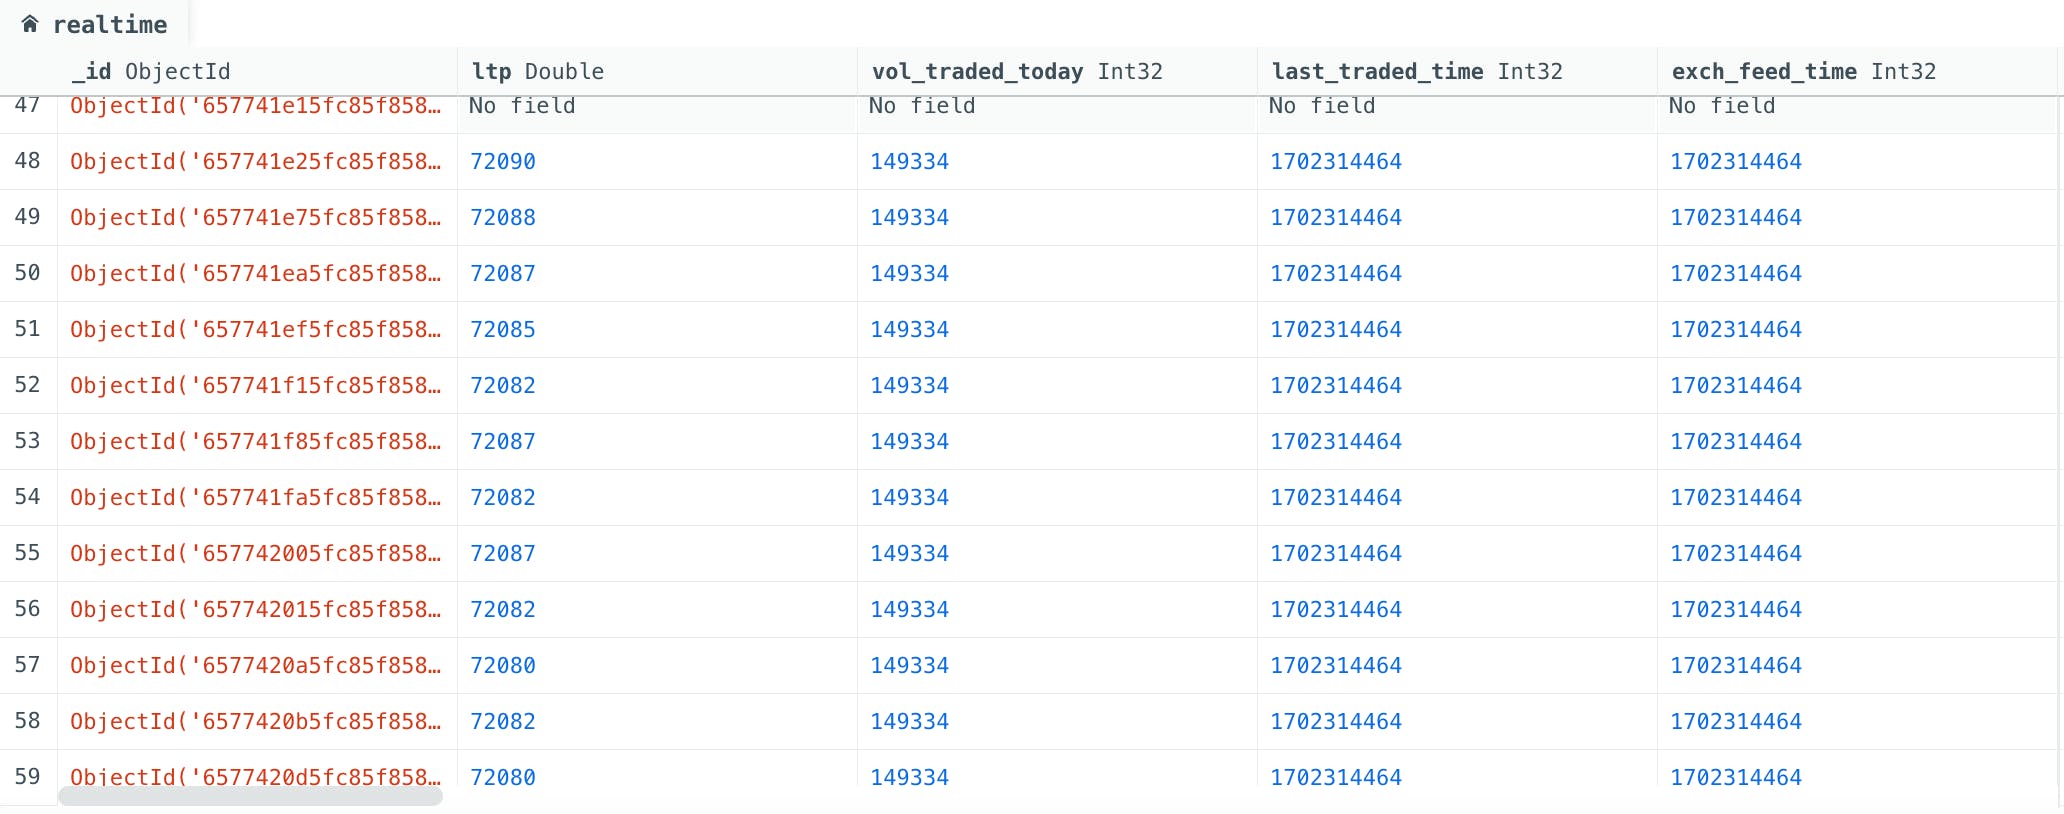Select ltp value 72090 in row 48
This screenshot has width=2064, height=814.
coord(503,161)
